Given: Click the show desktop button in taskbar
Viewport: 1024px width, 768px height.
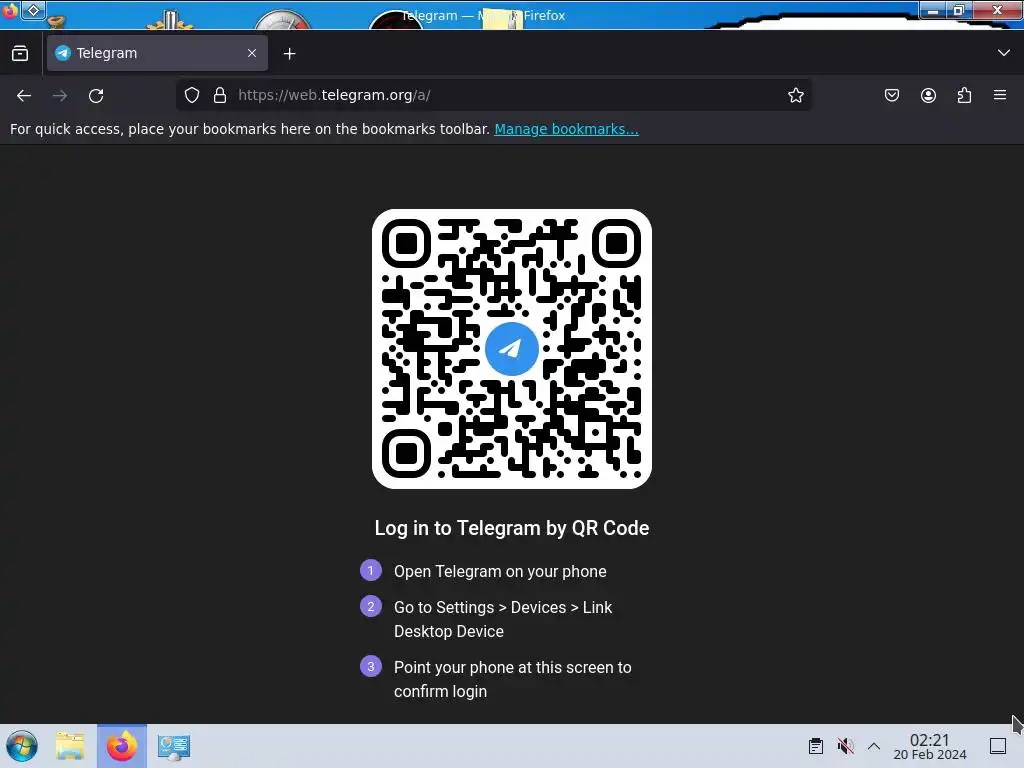Looking at the screenshot, I should click(998, 746).
